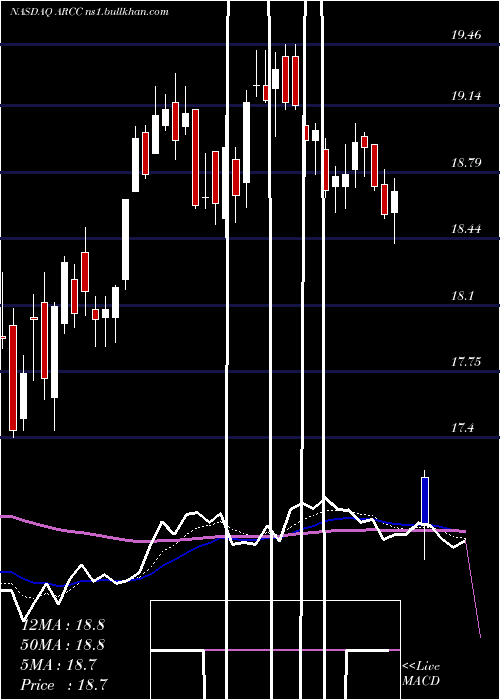
Task: Click the 5MA : 18.7 readout
Action: pos(58,665)
